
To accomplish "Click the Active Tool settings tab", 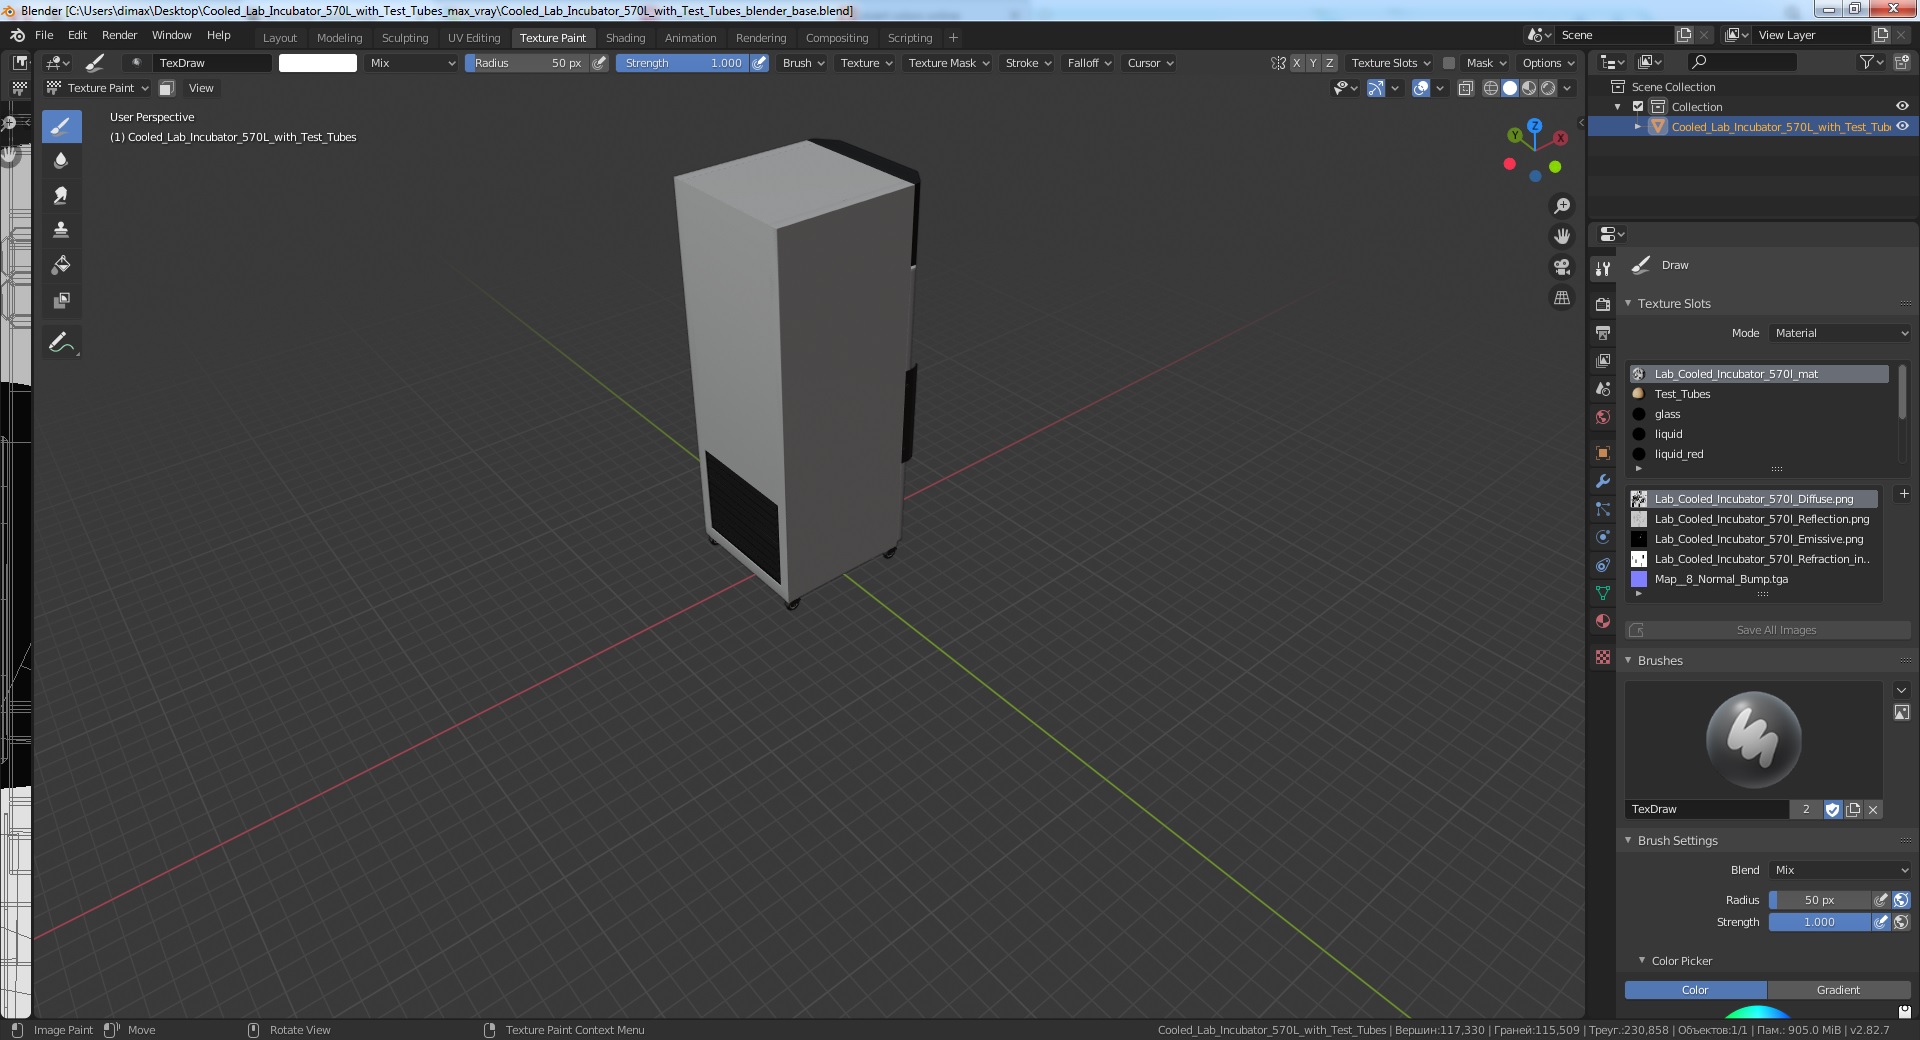I will 1603,268.
